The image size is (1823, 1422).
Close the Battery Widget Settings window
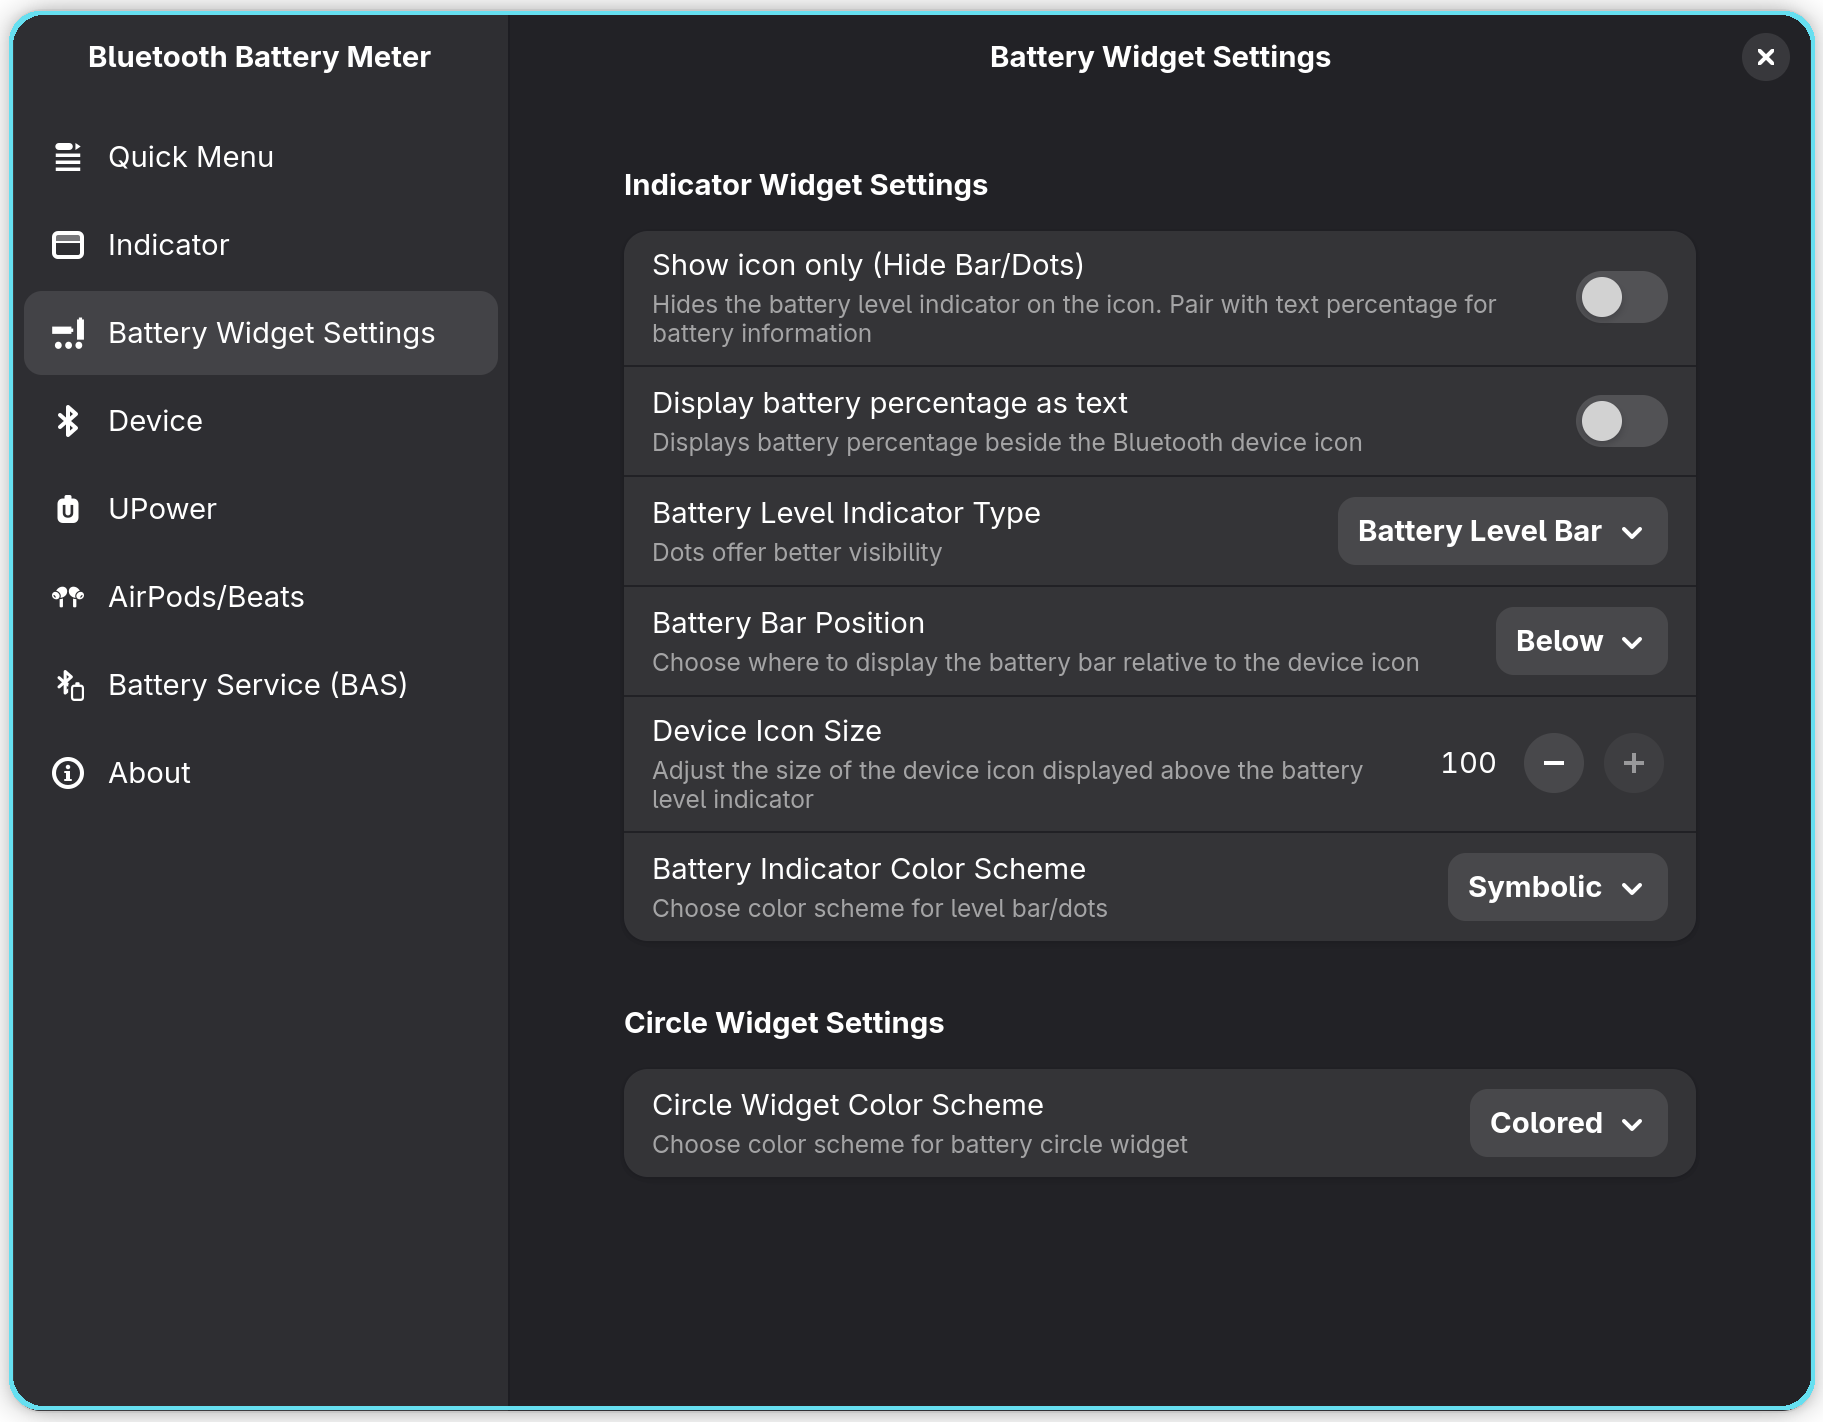[x=1765, y=57]
